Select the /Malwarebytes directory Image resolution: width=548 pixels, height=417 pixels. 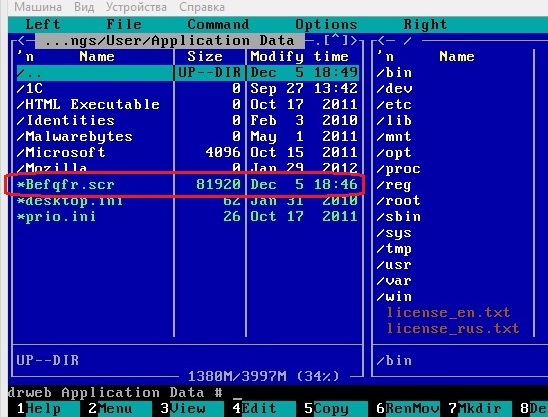[x=188, y=137]
